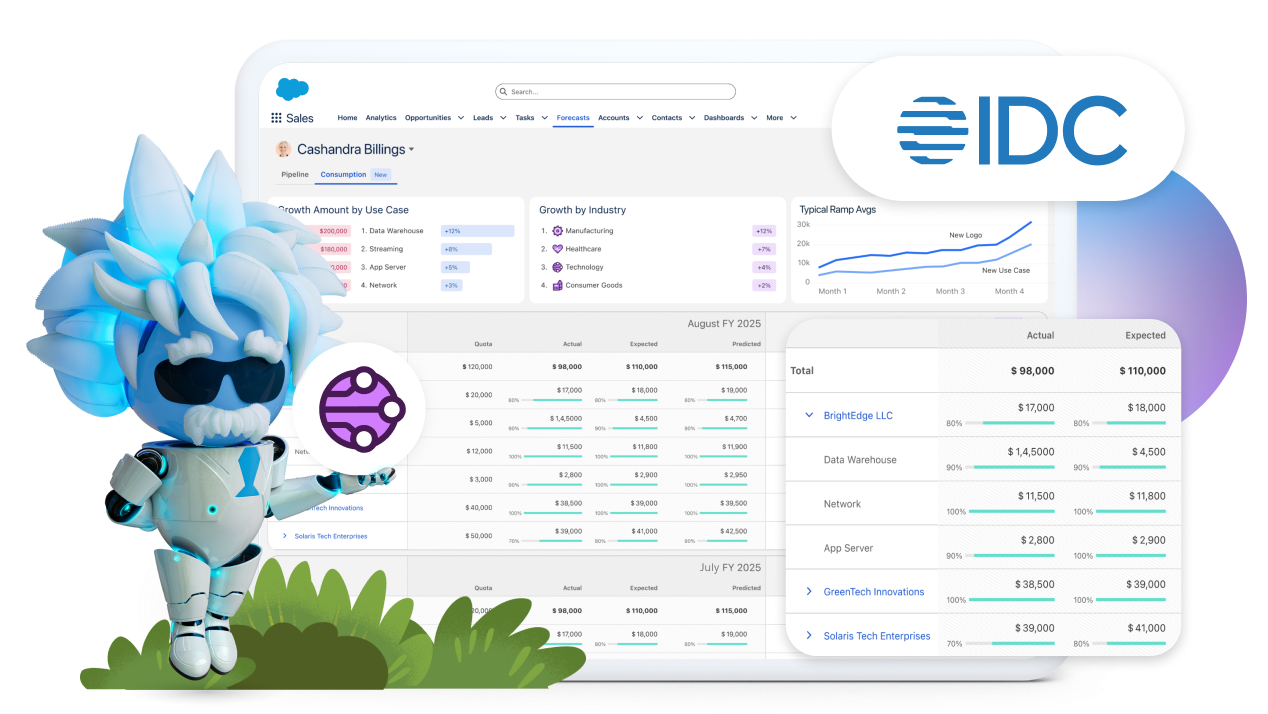The height and width of the screenshot is (714, 1268).
Task: Click the Technology globe icon
Action: [x=558, y=267]
